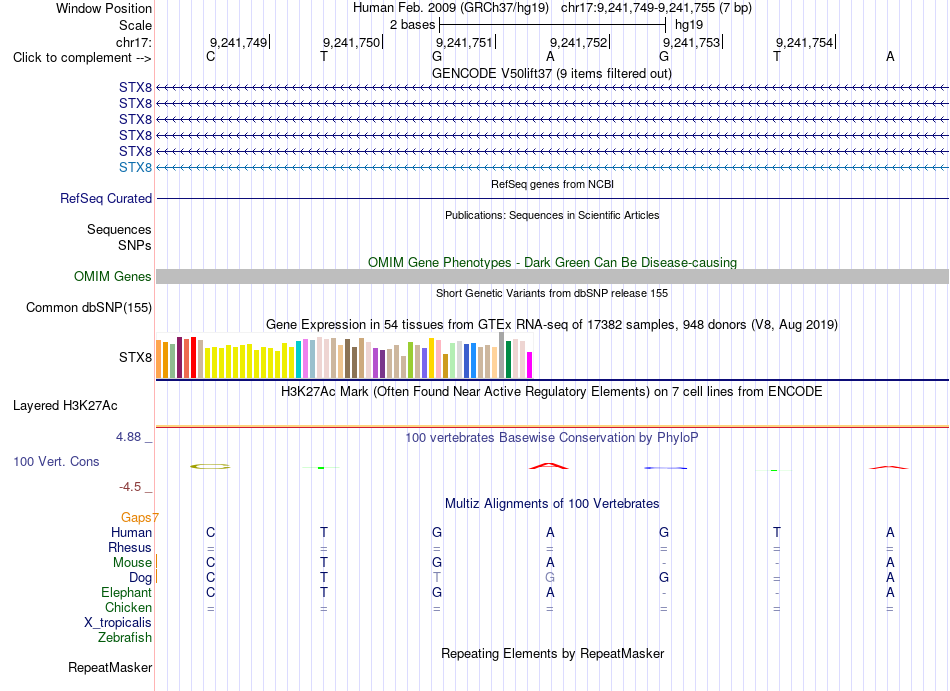The height and width of the screenshot is (691, 950).
Task: Click the 4.88 PhyloP upper scale value
Action: (x=128, y=437)
